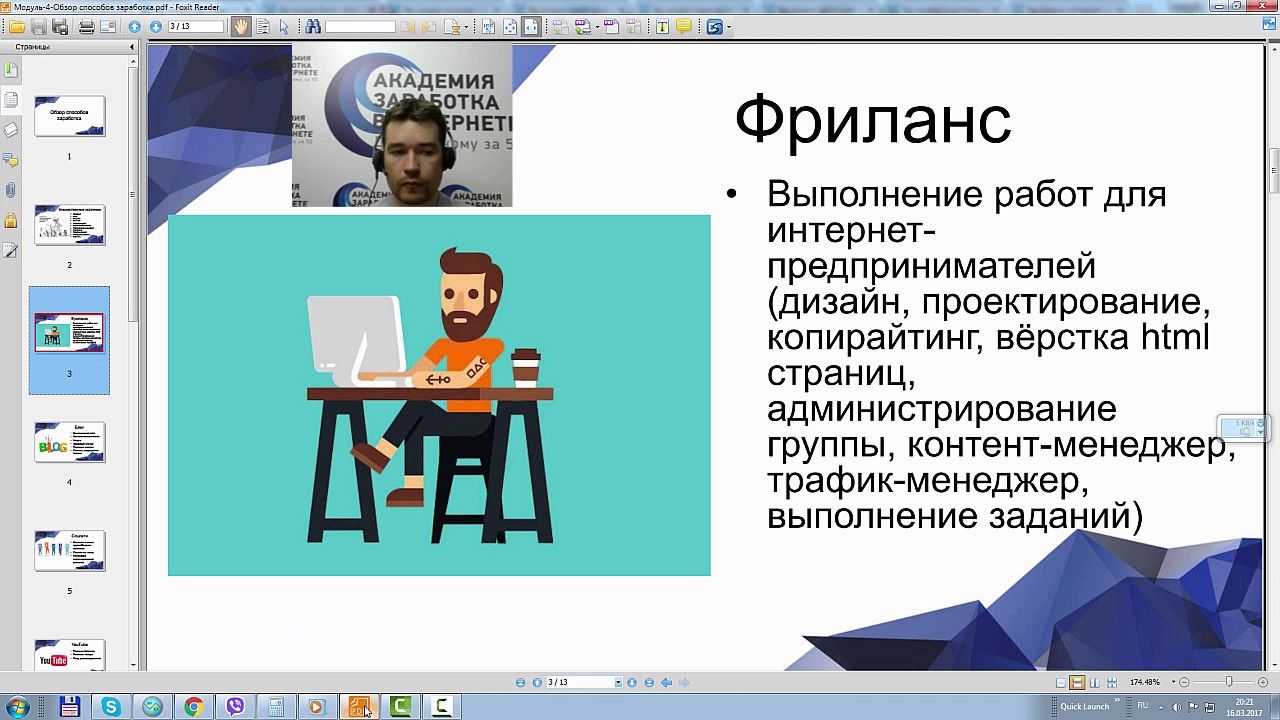Print the document using the printer icon
The height and width of the screenshot is (720, 1280).
(x=87, y=27)
